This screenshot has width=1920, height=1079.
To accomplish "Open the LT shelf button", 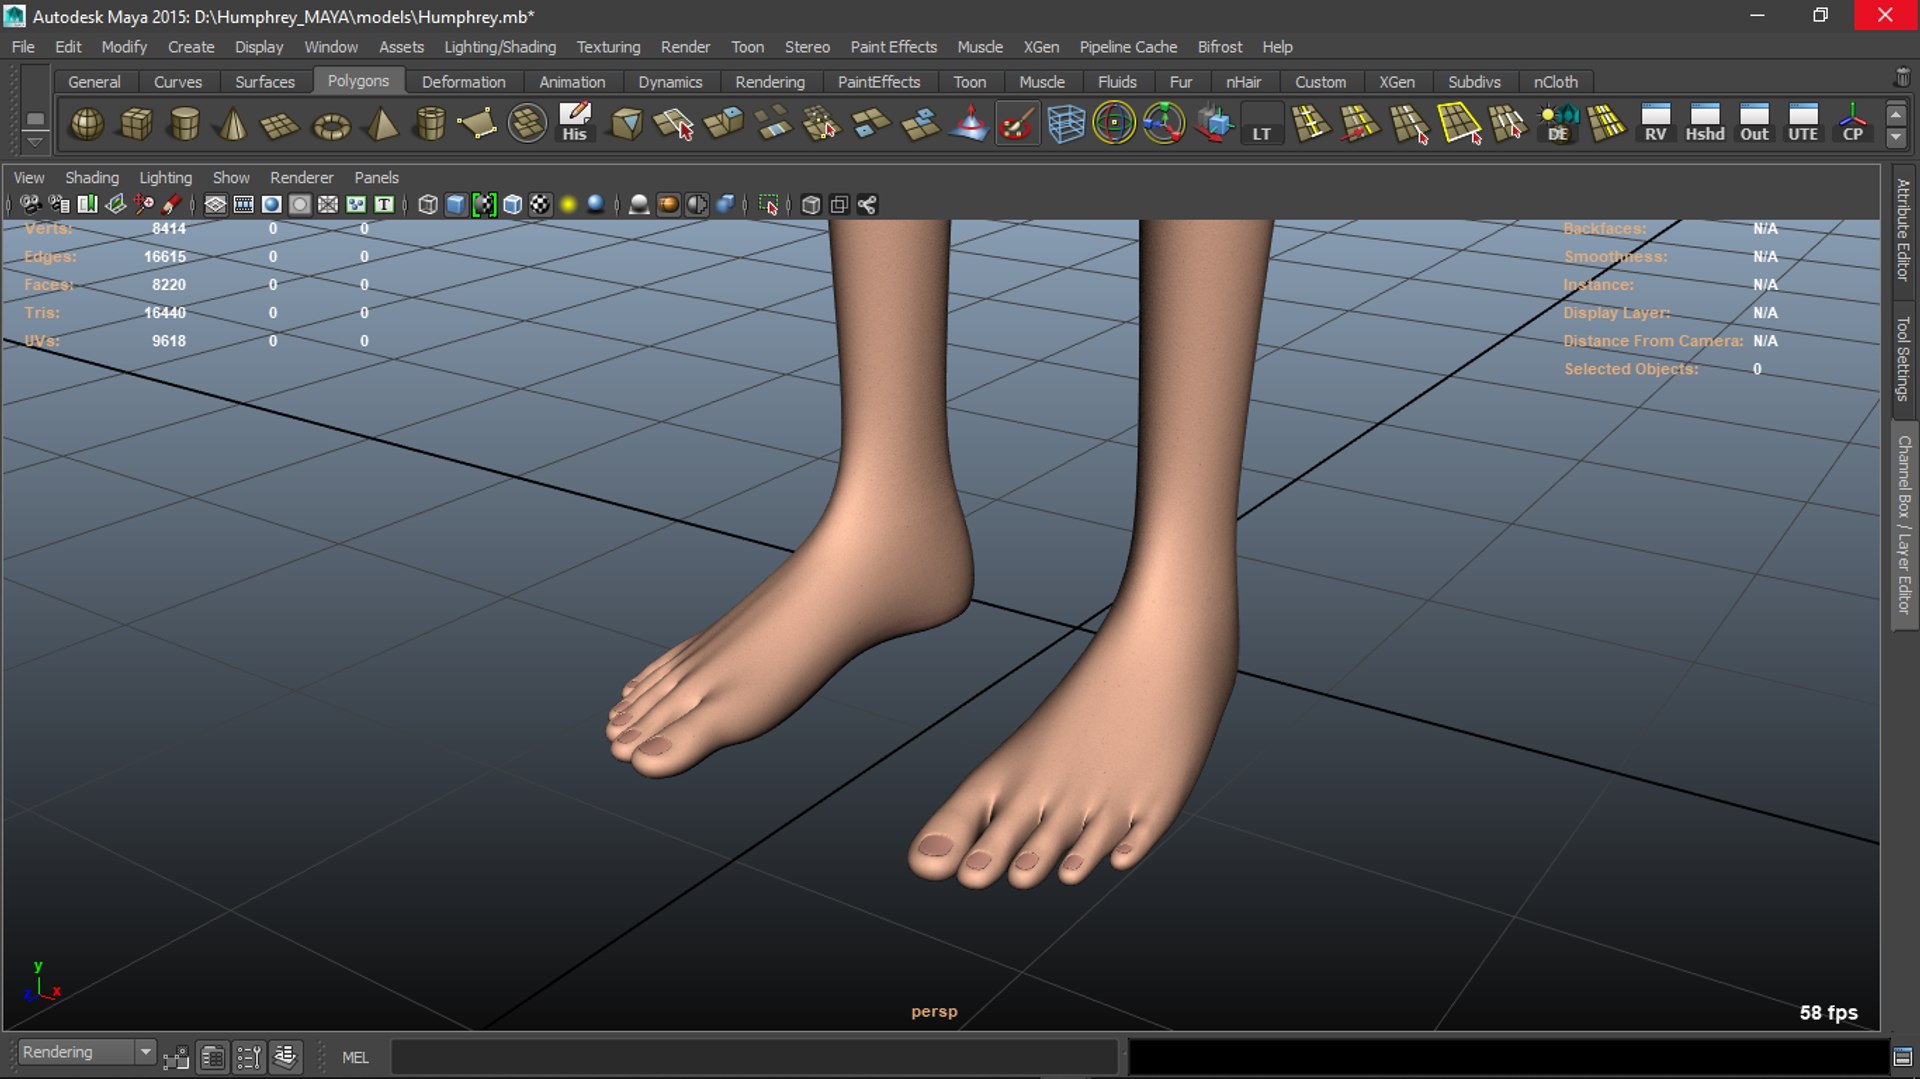I will tap(1262, 124).
